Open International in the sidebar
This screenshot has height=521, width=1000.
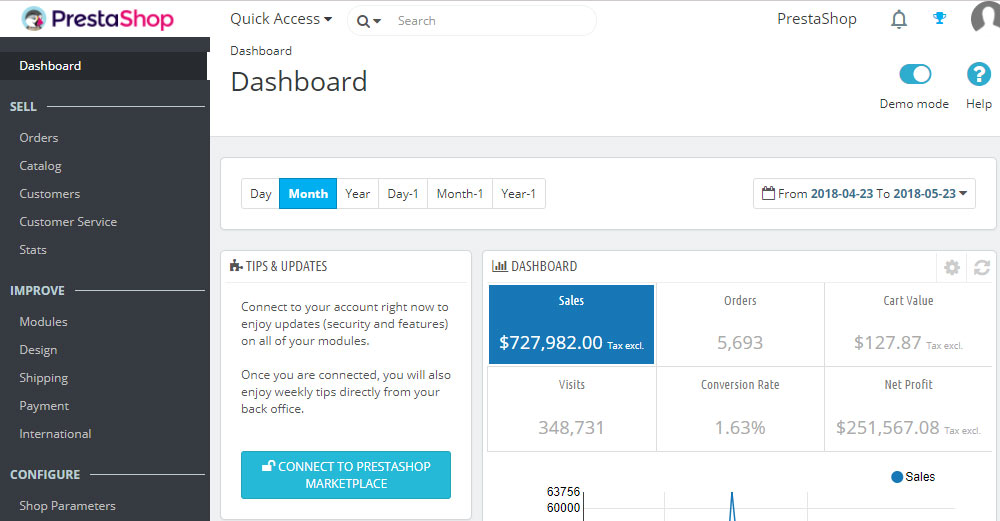click(x=55, y=434)
